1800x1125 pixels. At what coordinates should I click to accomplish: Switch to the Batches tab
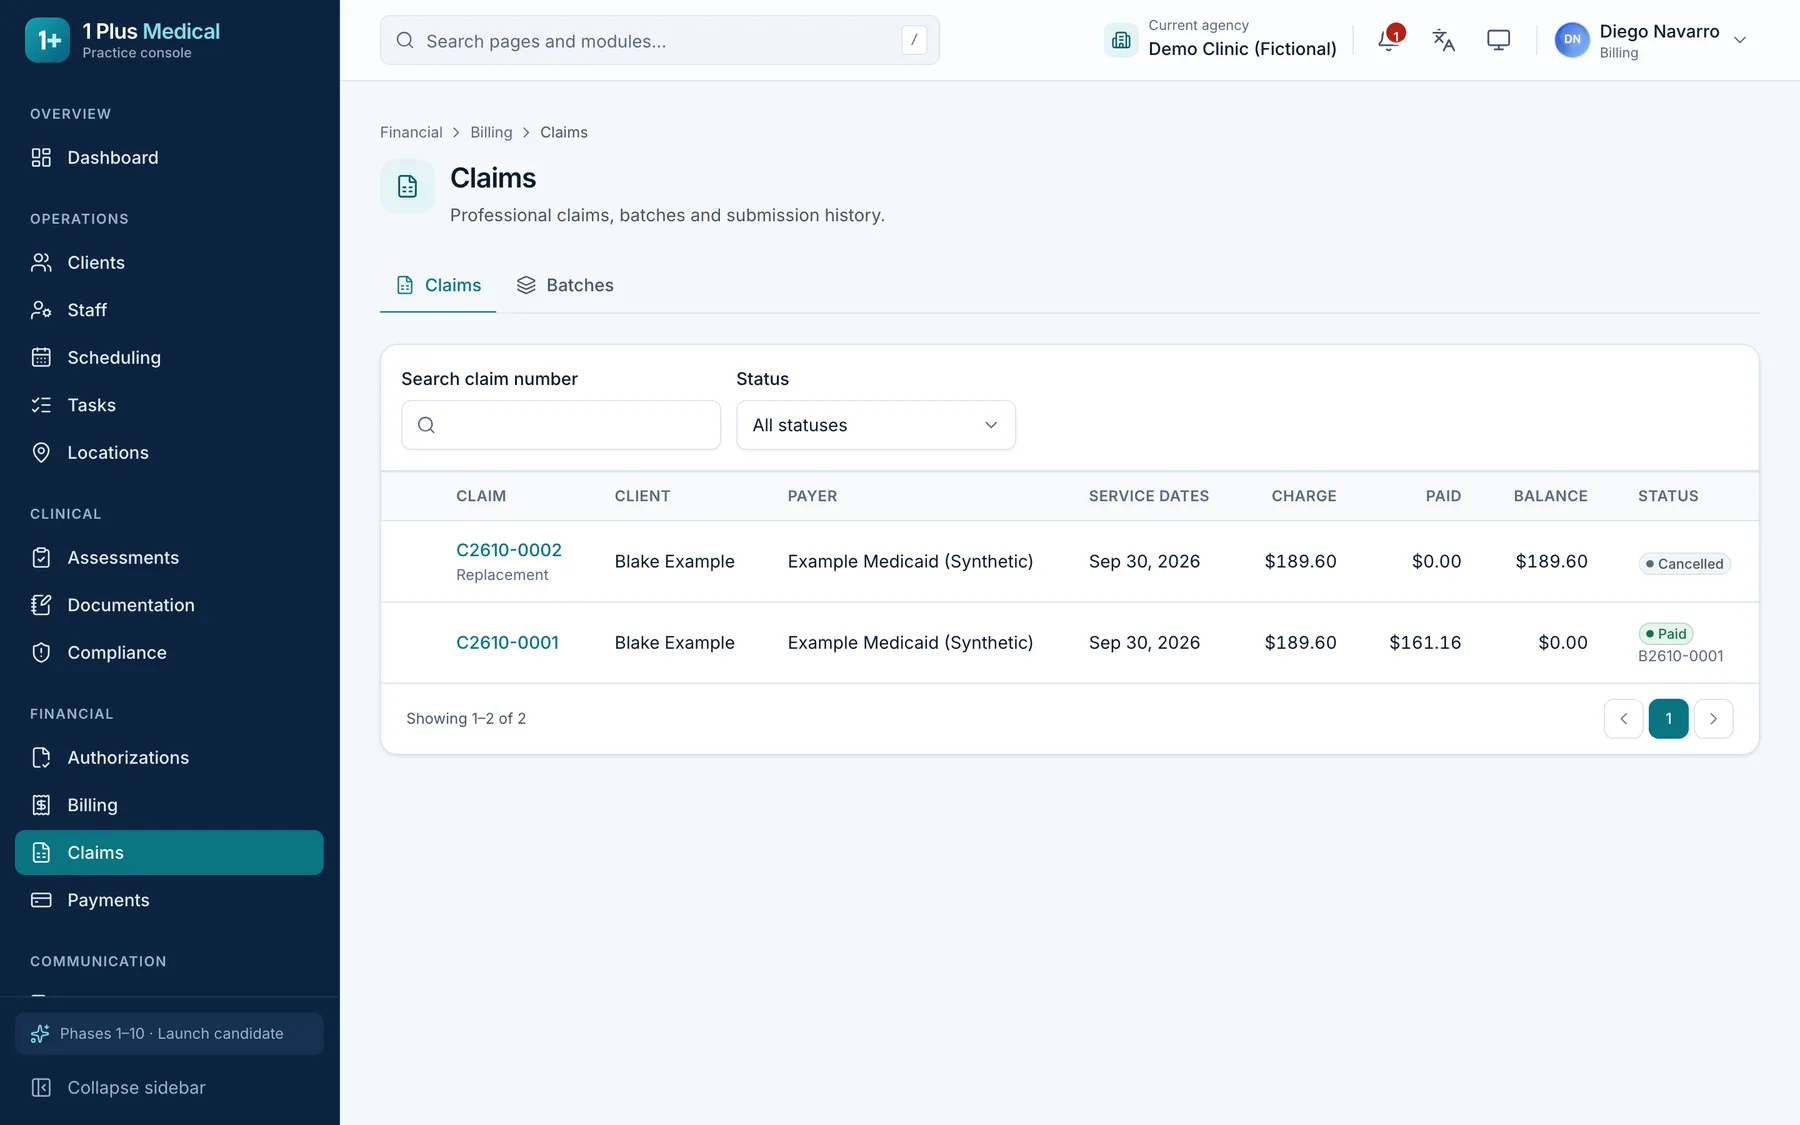coord(565,285)
